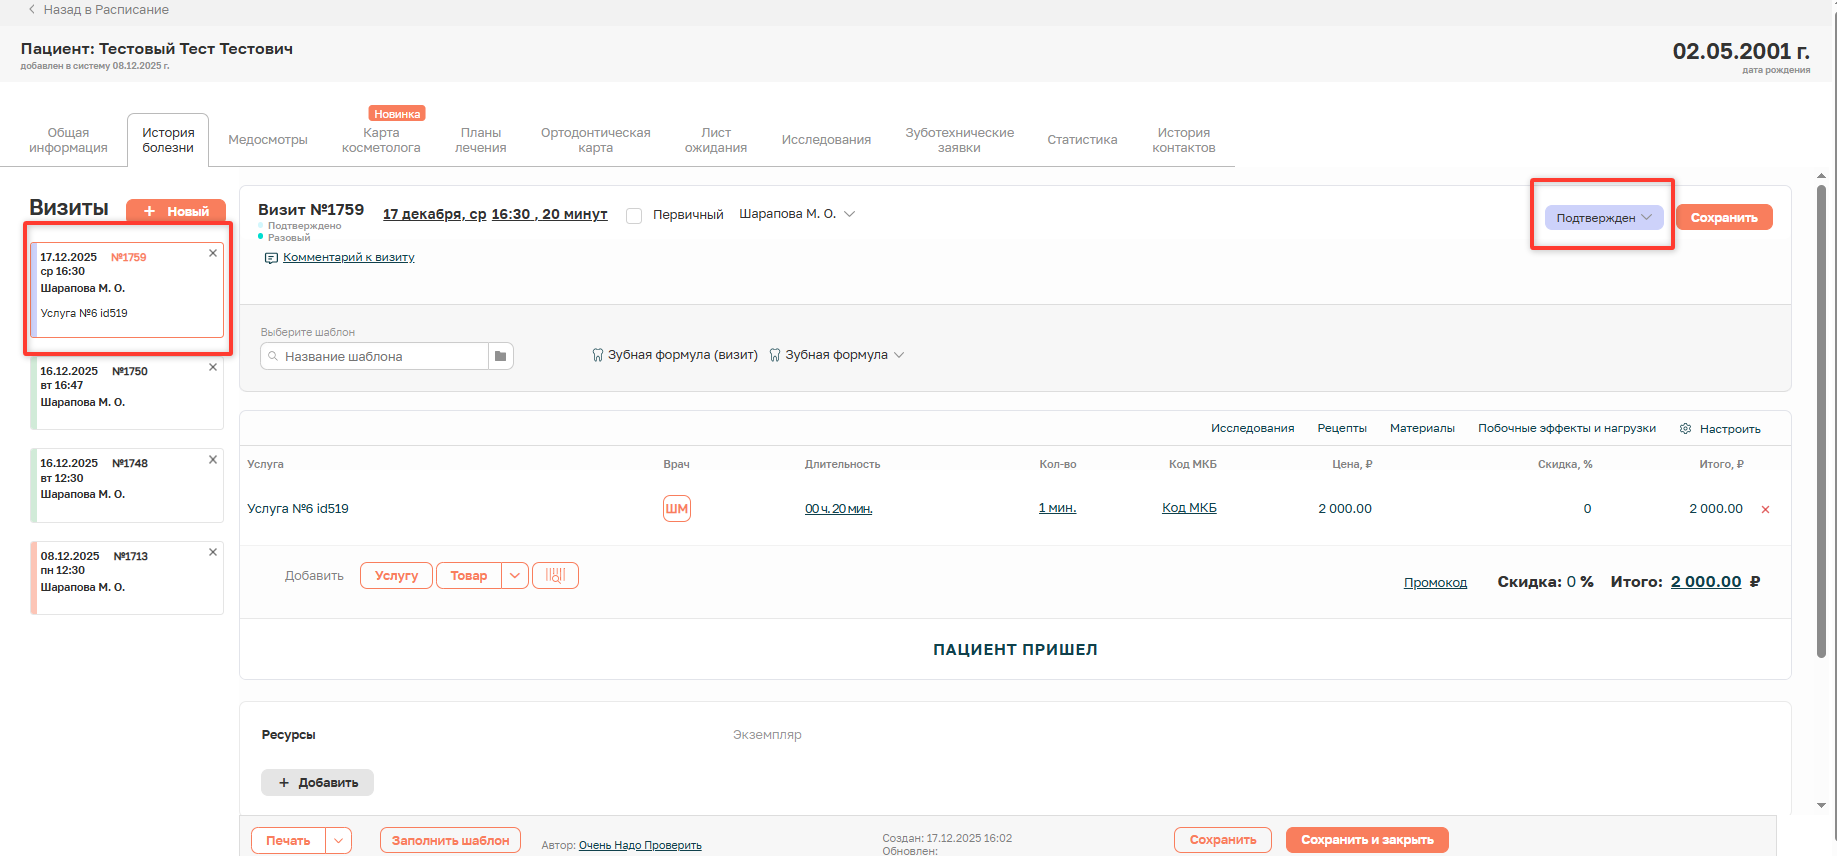Viewport: 1837px width, 856px height.
Task: Open the template folder icon
Action: (x=500, y=356)
